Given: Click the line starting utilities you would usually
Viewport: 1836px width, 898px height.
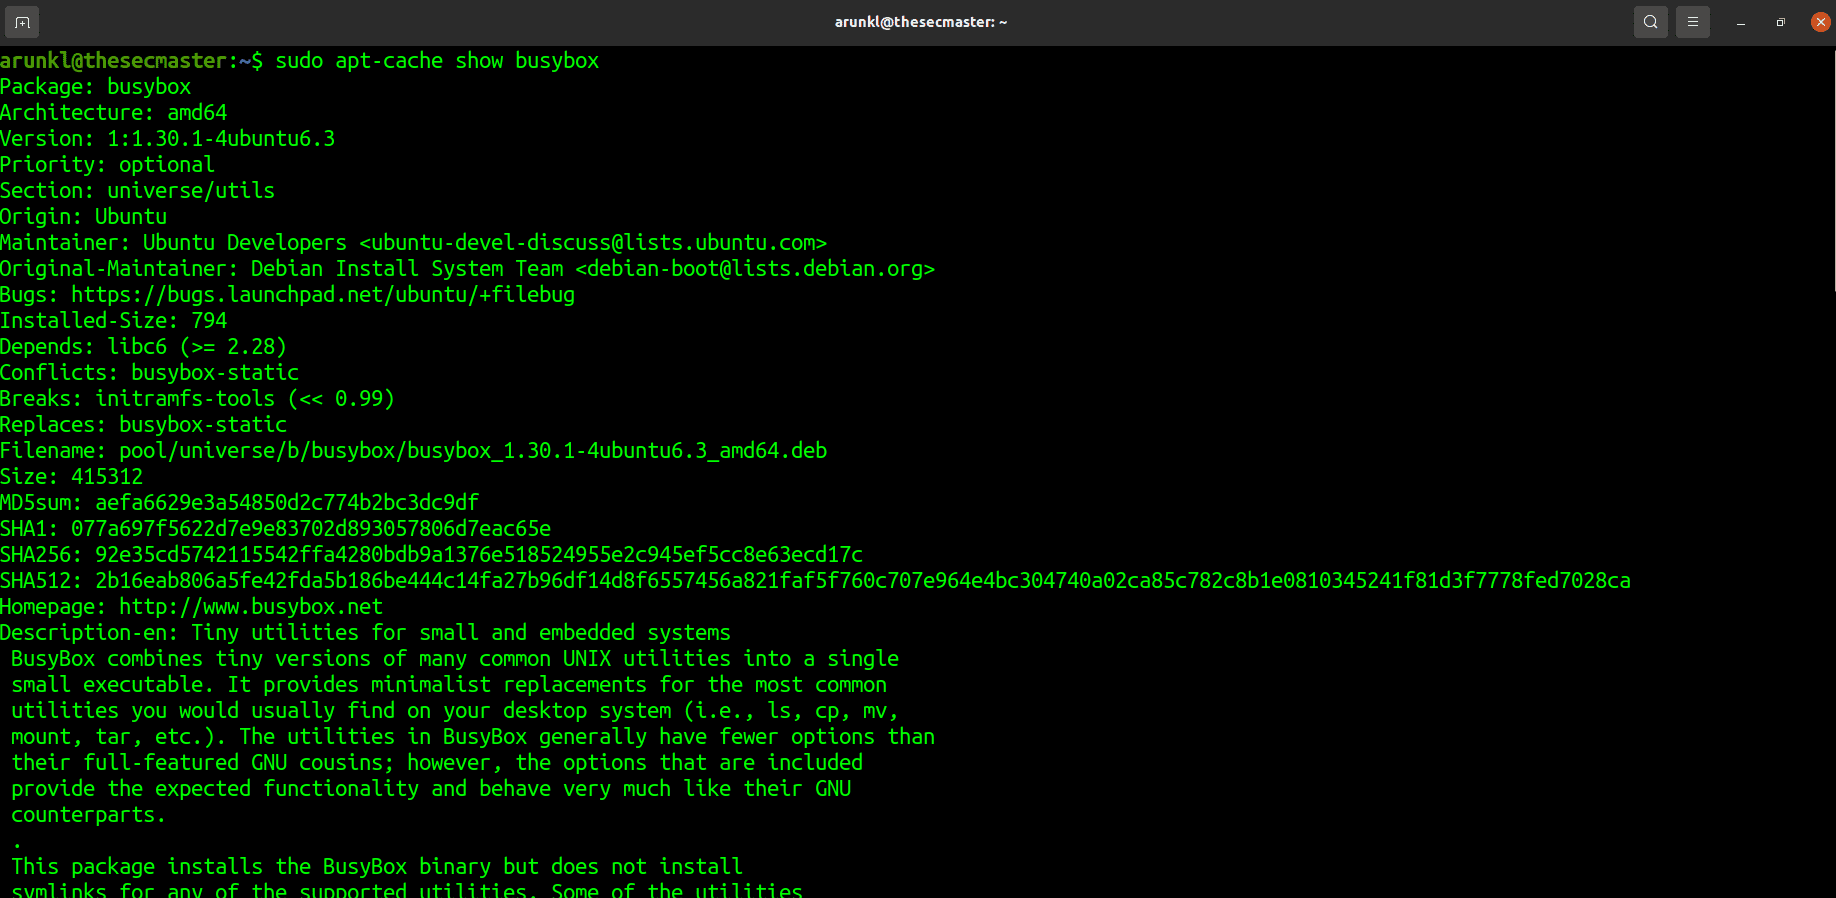Looking at the screenshot, I should click(455, 711).
